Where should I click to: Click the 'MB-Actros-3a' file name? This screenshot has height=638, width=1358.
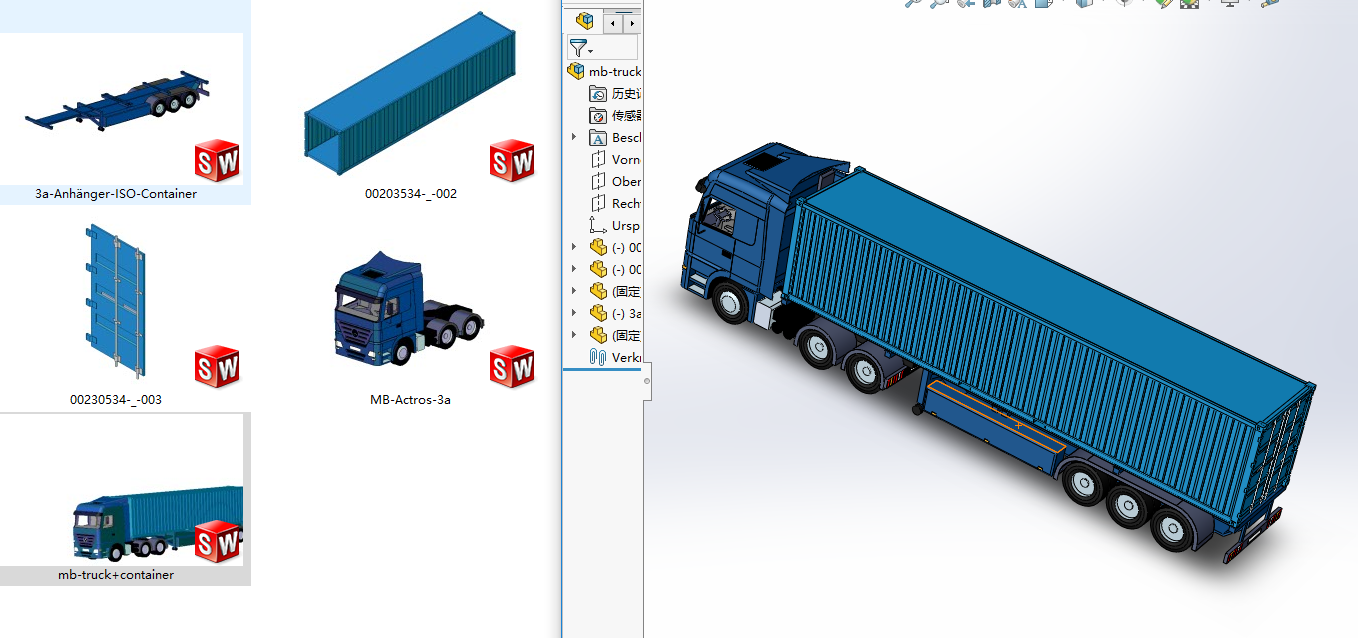[411, 400]
